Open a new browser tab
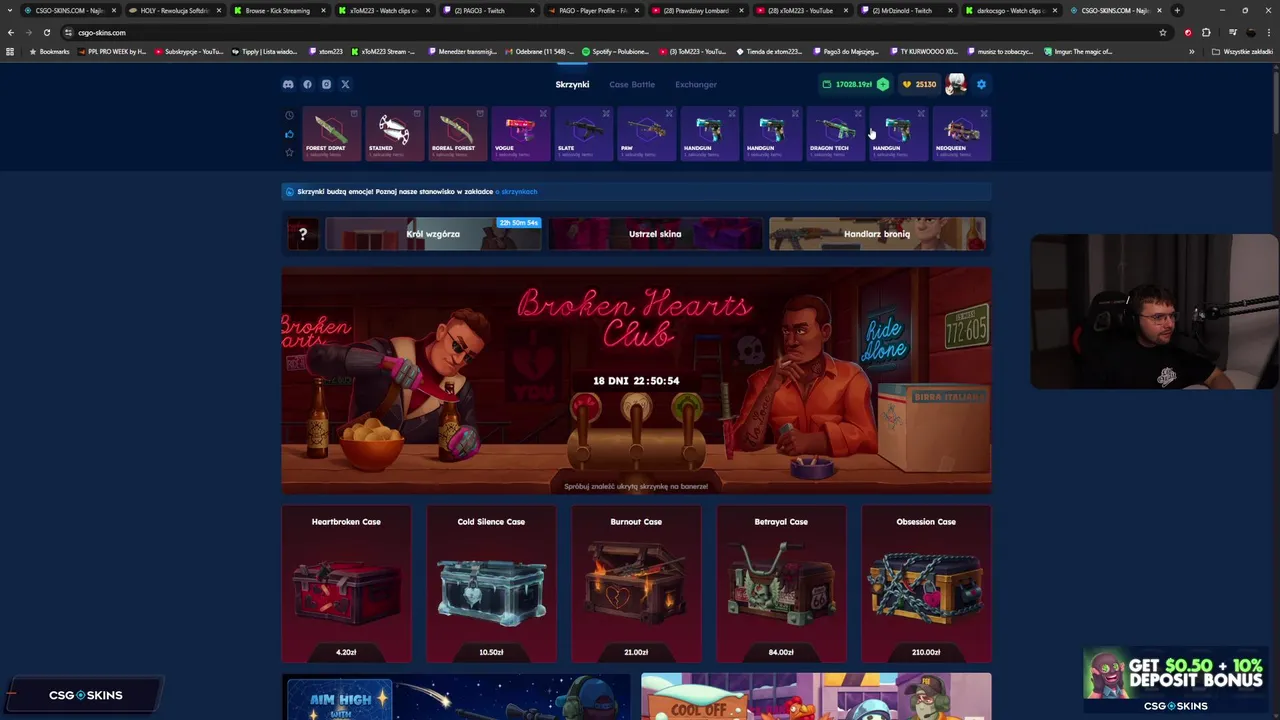The image size is (1280, 720). click(1177, 10)
